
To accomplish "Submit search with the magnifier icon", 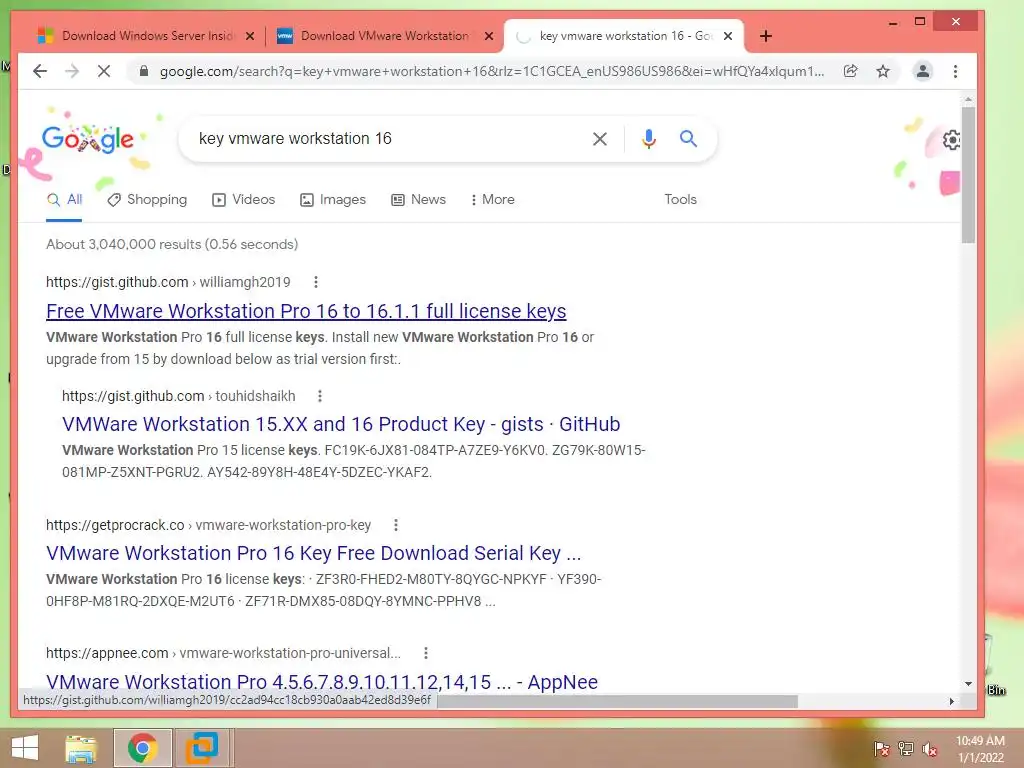I will pyautogui.click(x=688, y=138).
